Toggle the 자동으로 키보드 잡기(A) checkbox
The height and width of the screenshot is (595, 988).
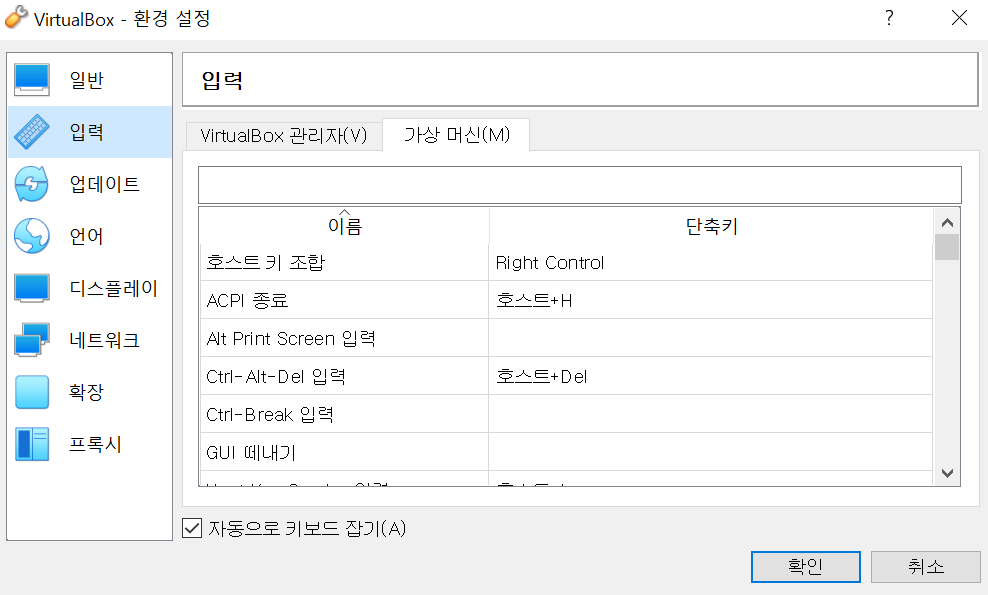192,528
